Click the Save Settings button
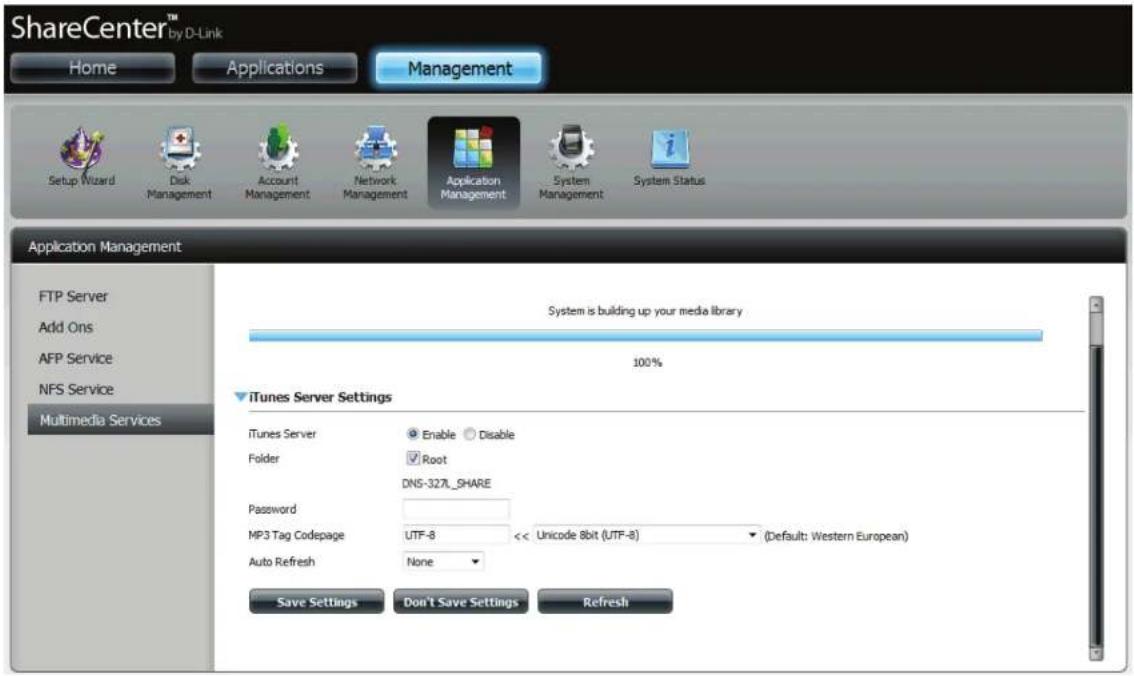 point(317,602)
